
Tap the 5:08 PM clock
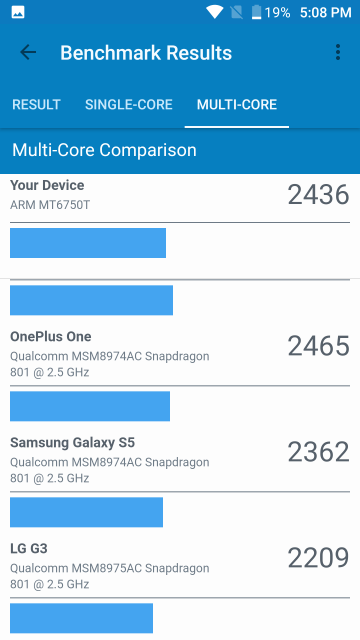(x=325, y=13)
